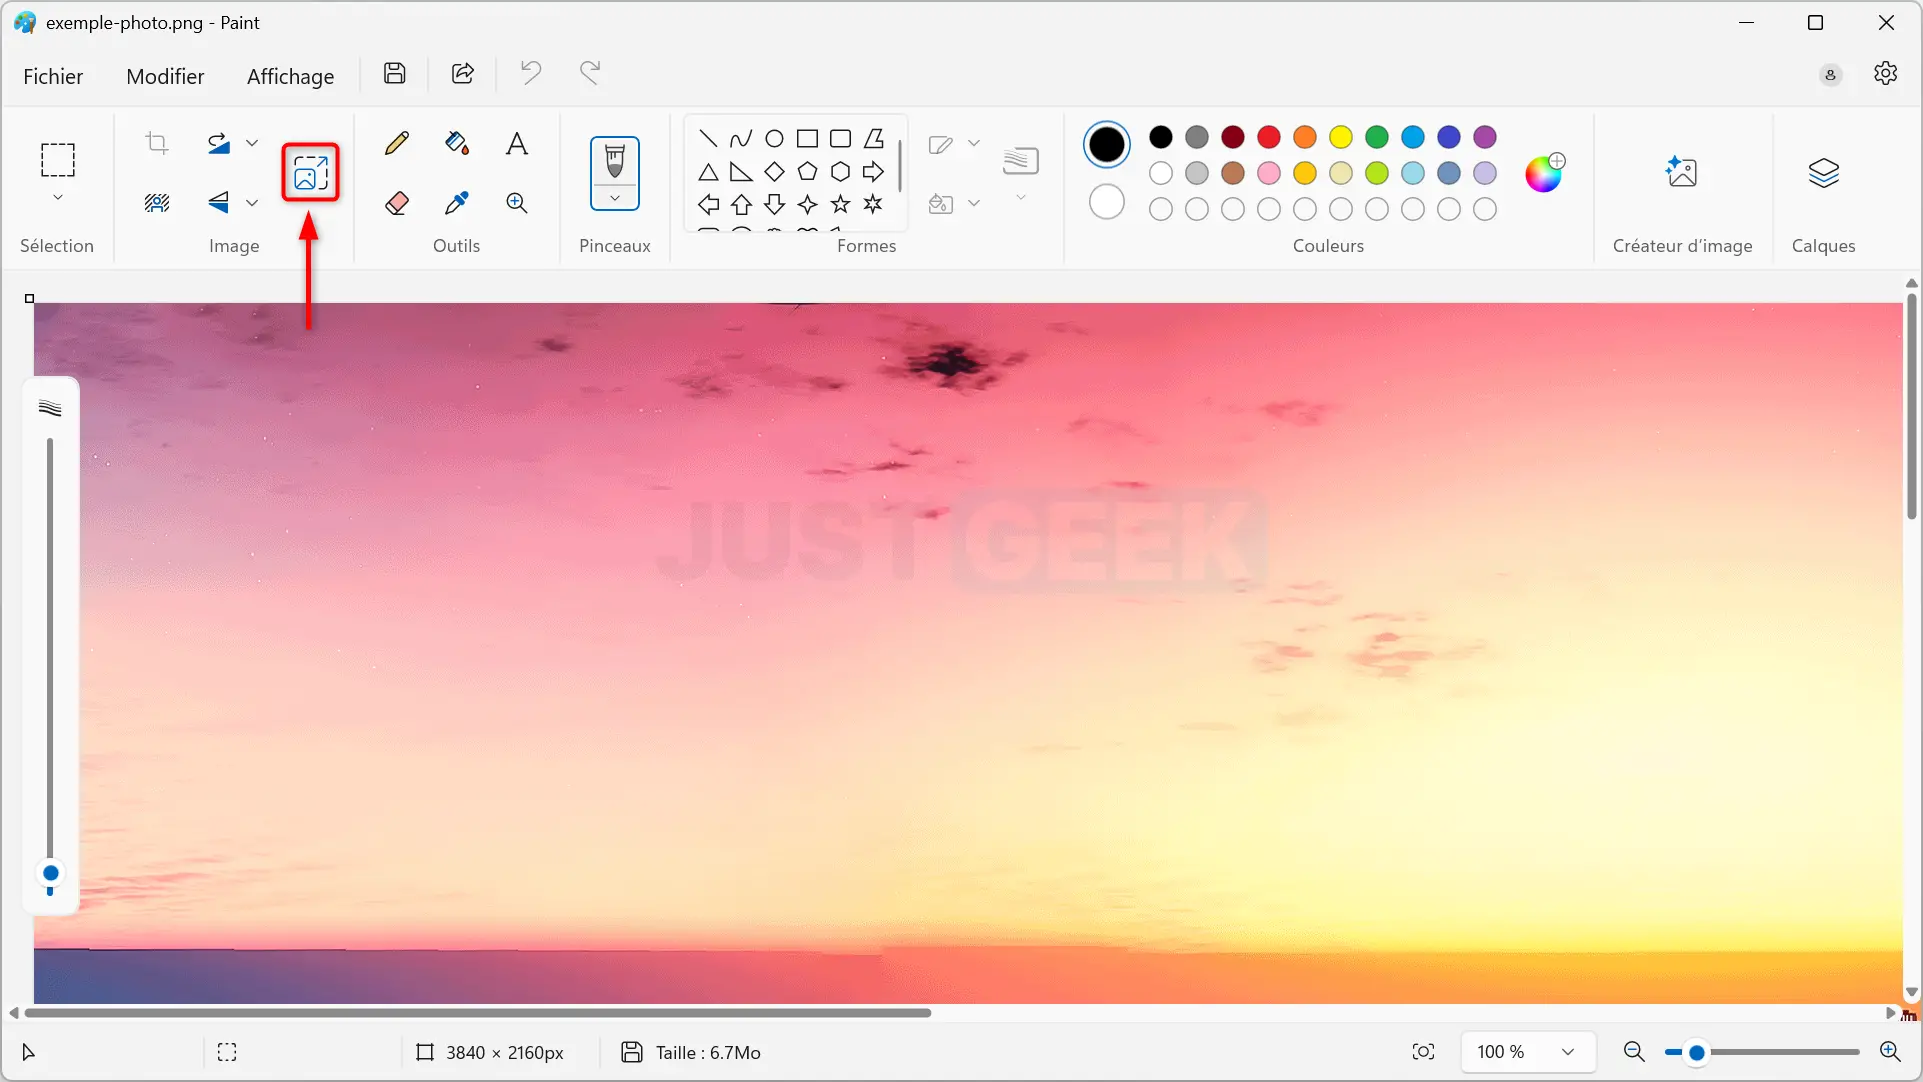Select the rectangular Selection tool
Viewport: 1923px width, 1082px height.
(x=57, y=160)
